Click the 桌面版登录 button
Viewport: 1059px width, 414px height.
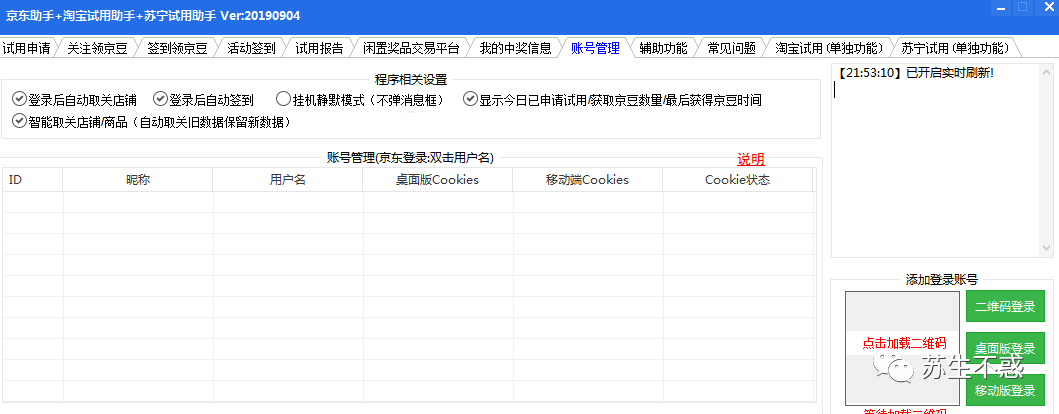tap(1005, 348)
